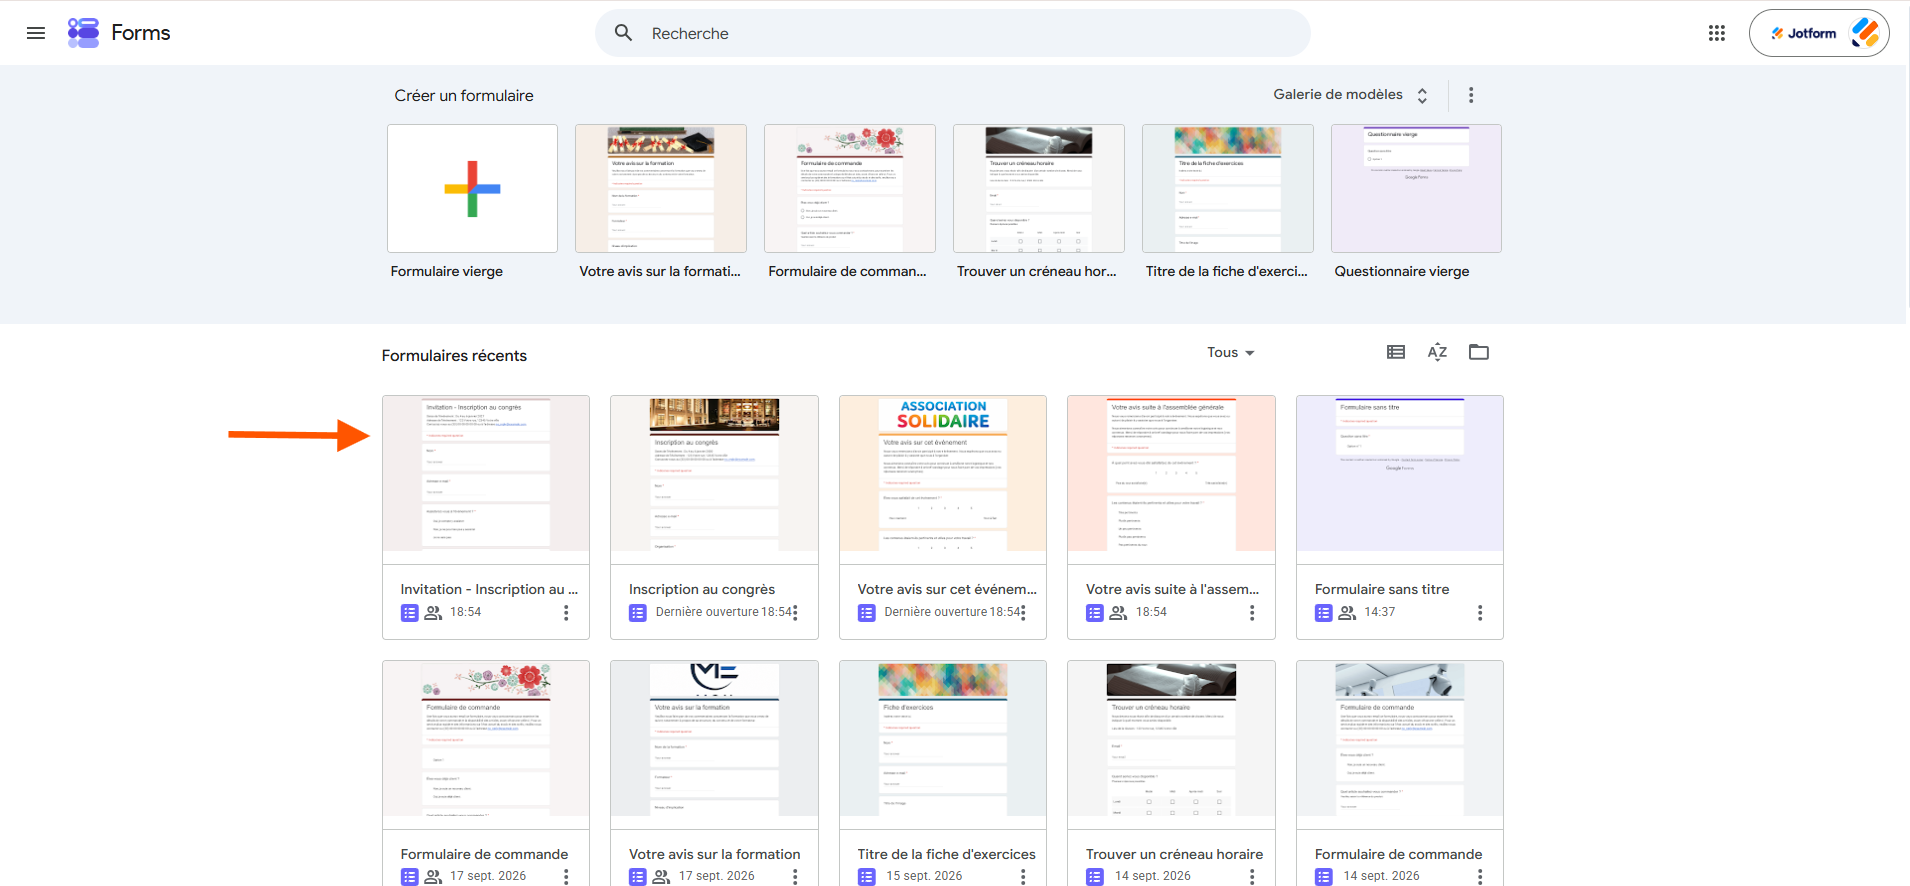Image resolution: width=1910 pixels, height=886 pixels.
Task: Choose the Trouver un créneau horaire template
Action: (1039, 188)
